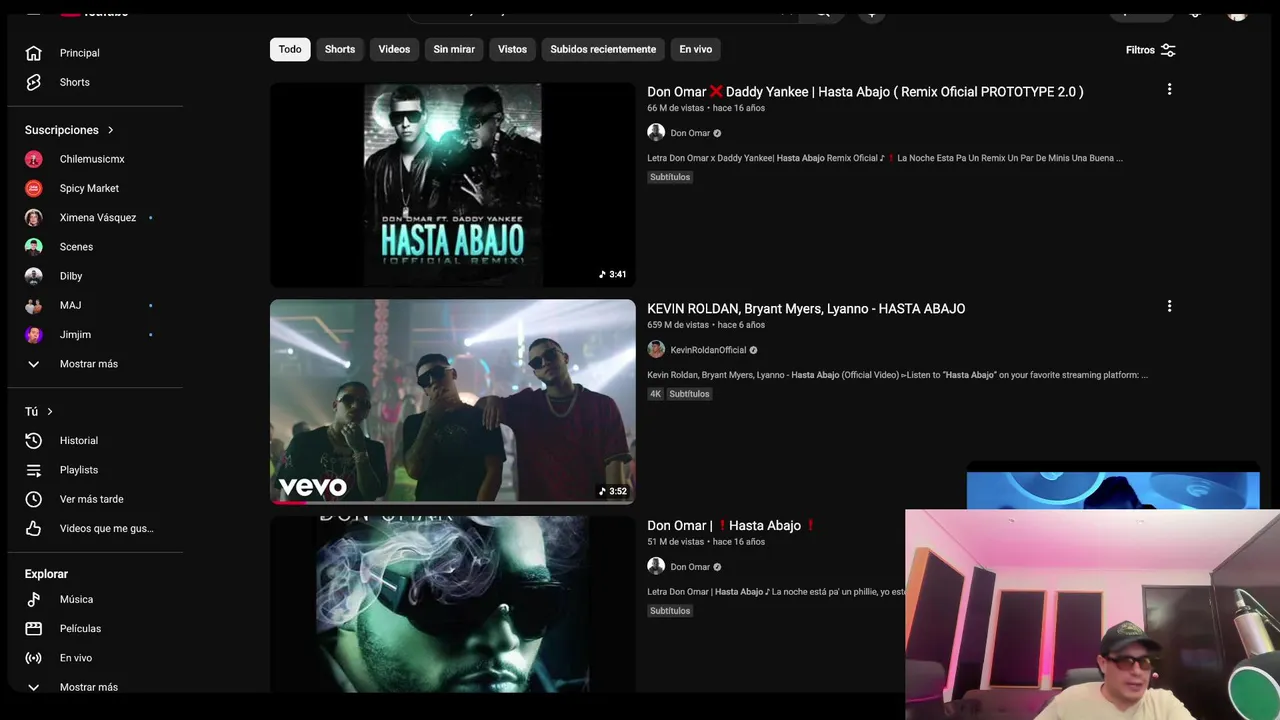The height and width of the screenshot is (720, 1280).
Task: Click Don Omar avatar under third video
Action: [656, 567]
